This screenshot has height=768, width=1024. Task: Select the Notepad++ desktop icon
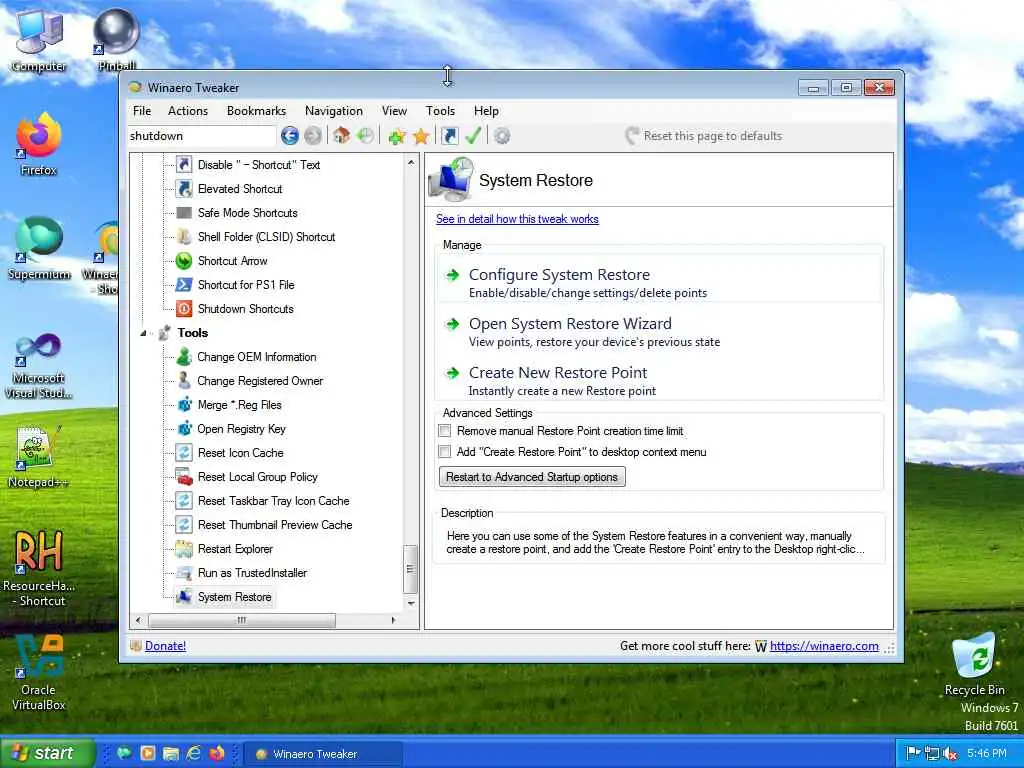click(37, 448)
